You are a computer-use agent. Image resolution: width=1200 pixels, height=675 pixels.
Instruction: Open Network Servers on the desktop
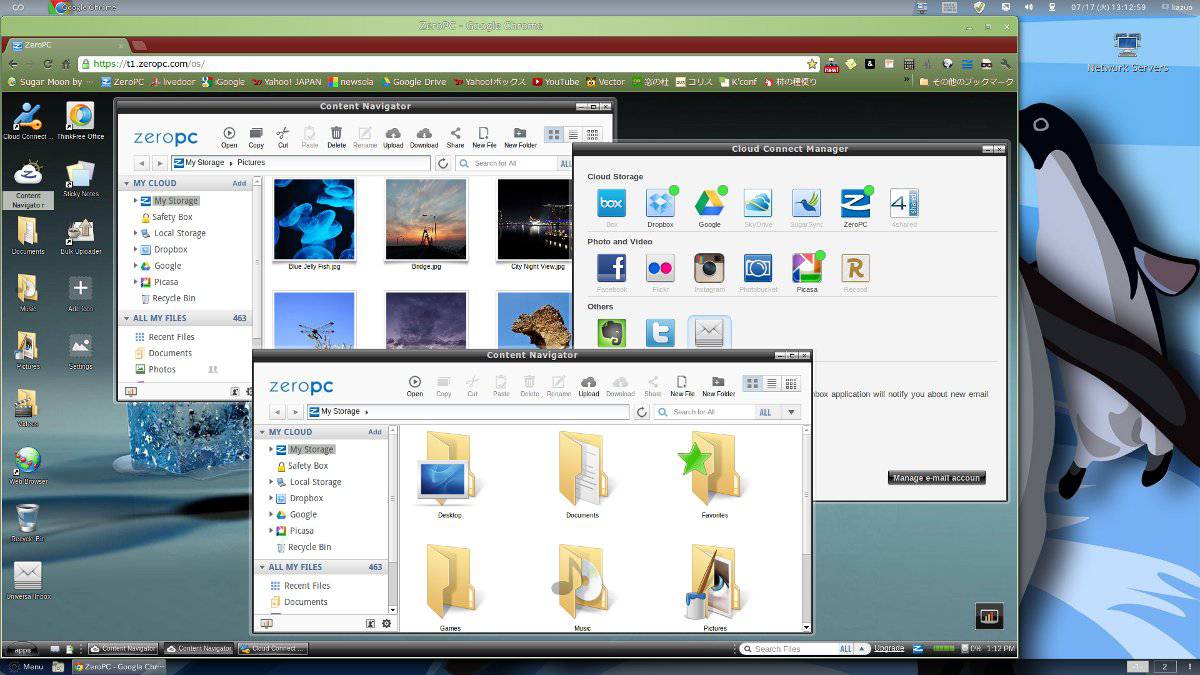point(1127,52)
